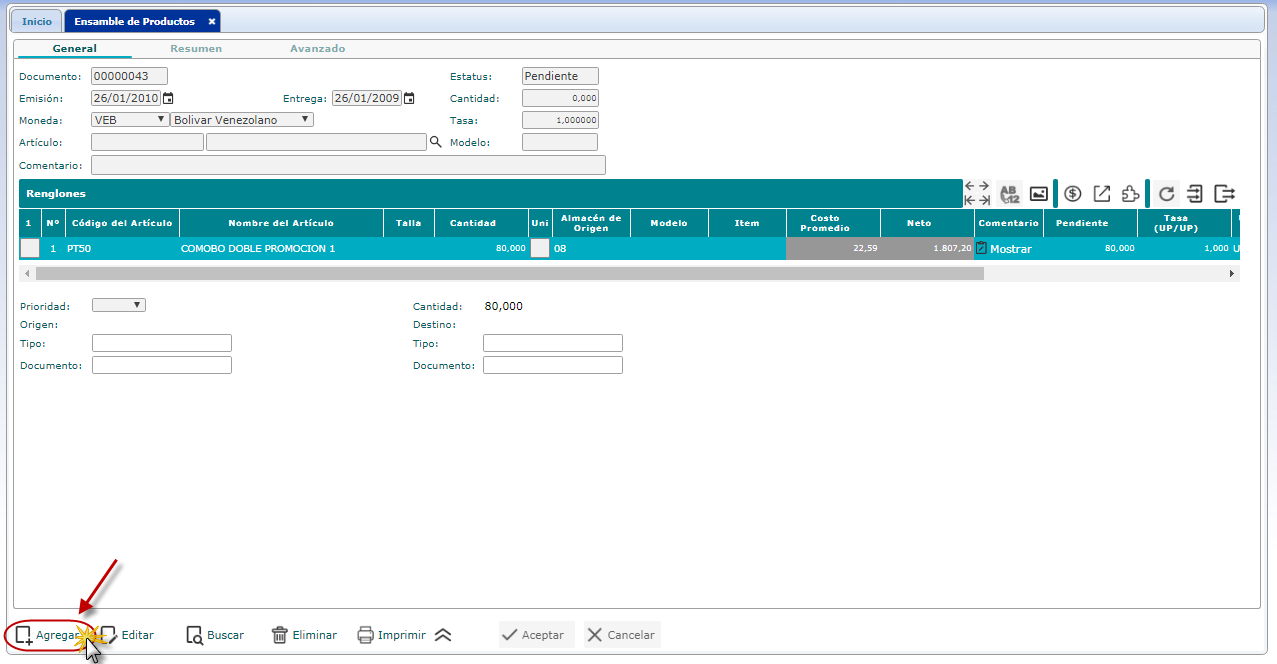Open the Prioridad dropdown

(x=118, y=305)
